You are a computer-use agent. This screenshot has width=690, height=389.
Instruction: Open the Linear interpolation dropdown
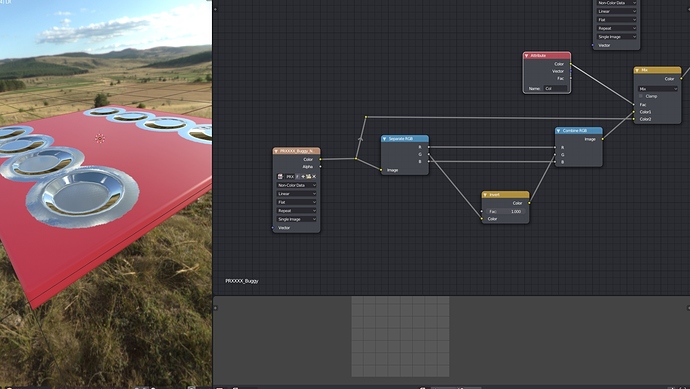coord(296,194)
